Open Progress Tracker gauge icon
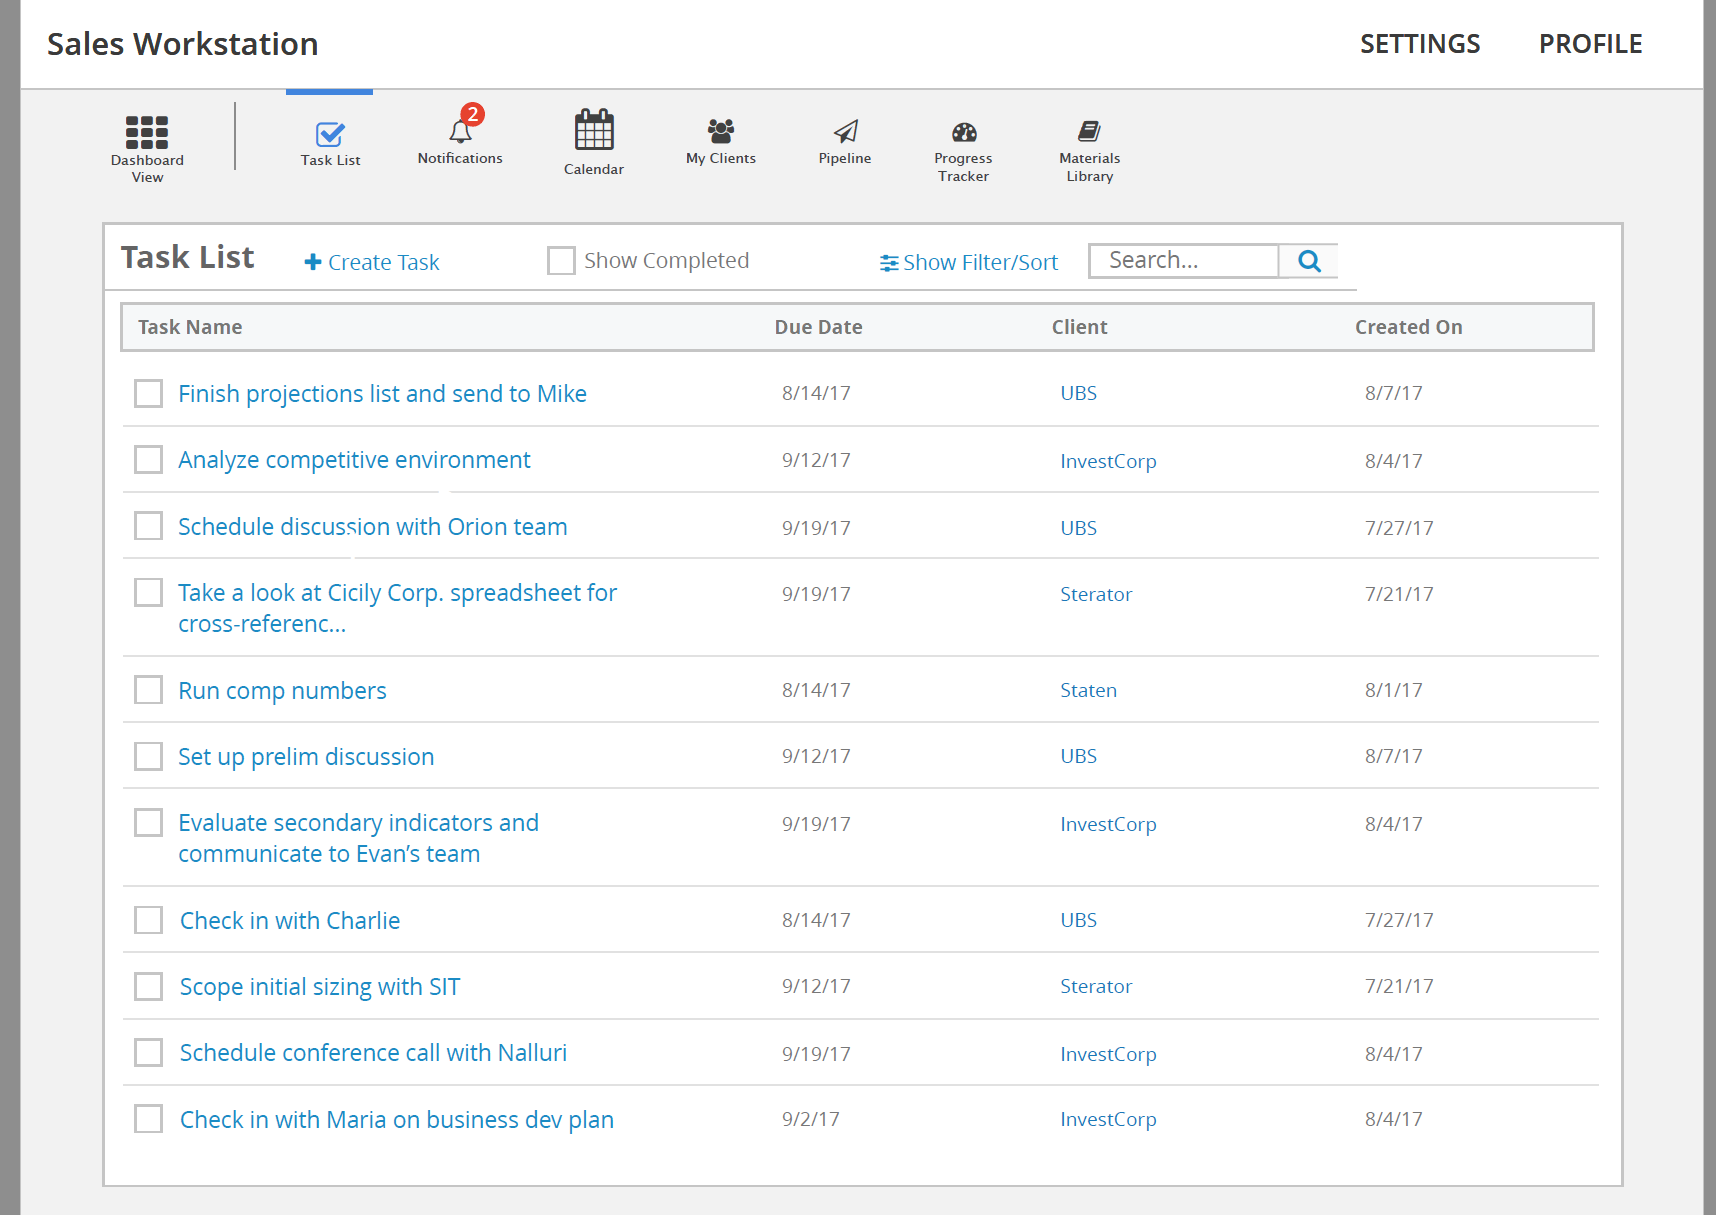Image resolution: width=1716 pixels, height=1215 pixels. click(x=964, y=132)
